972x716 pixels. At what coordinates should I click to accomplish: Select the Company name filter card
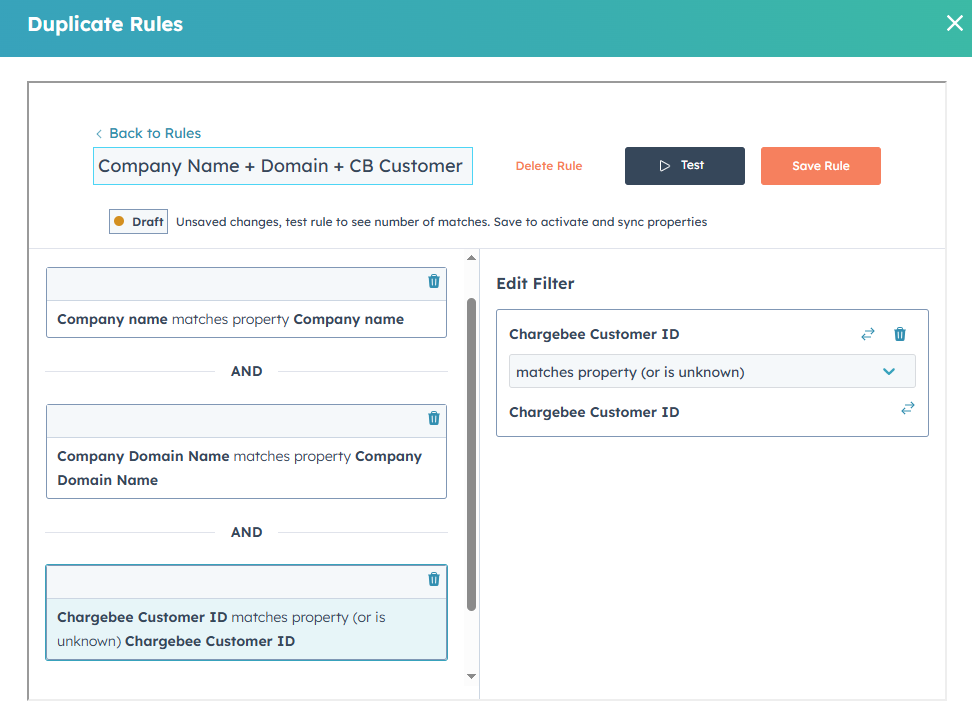click(230, 320)
